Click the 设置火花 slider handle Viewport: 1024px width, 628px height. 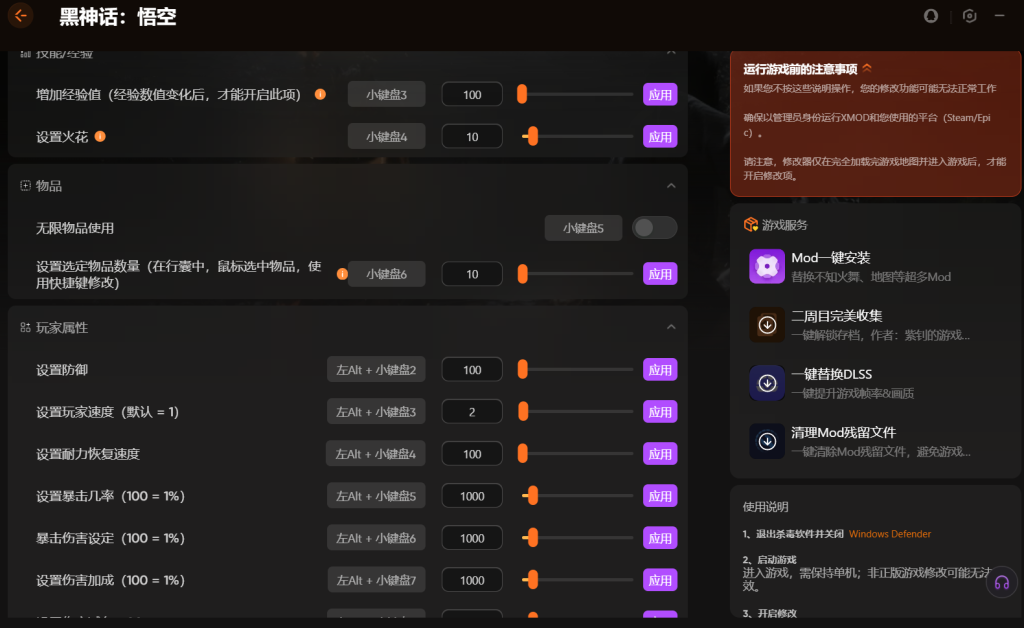point(533,136)
